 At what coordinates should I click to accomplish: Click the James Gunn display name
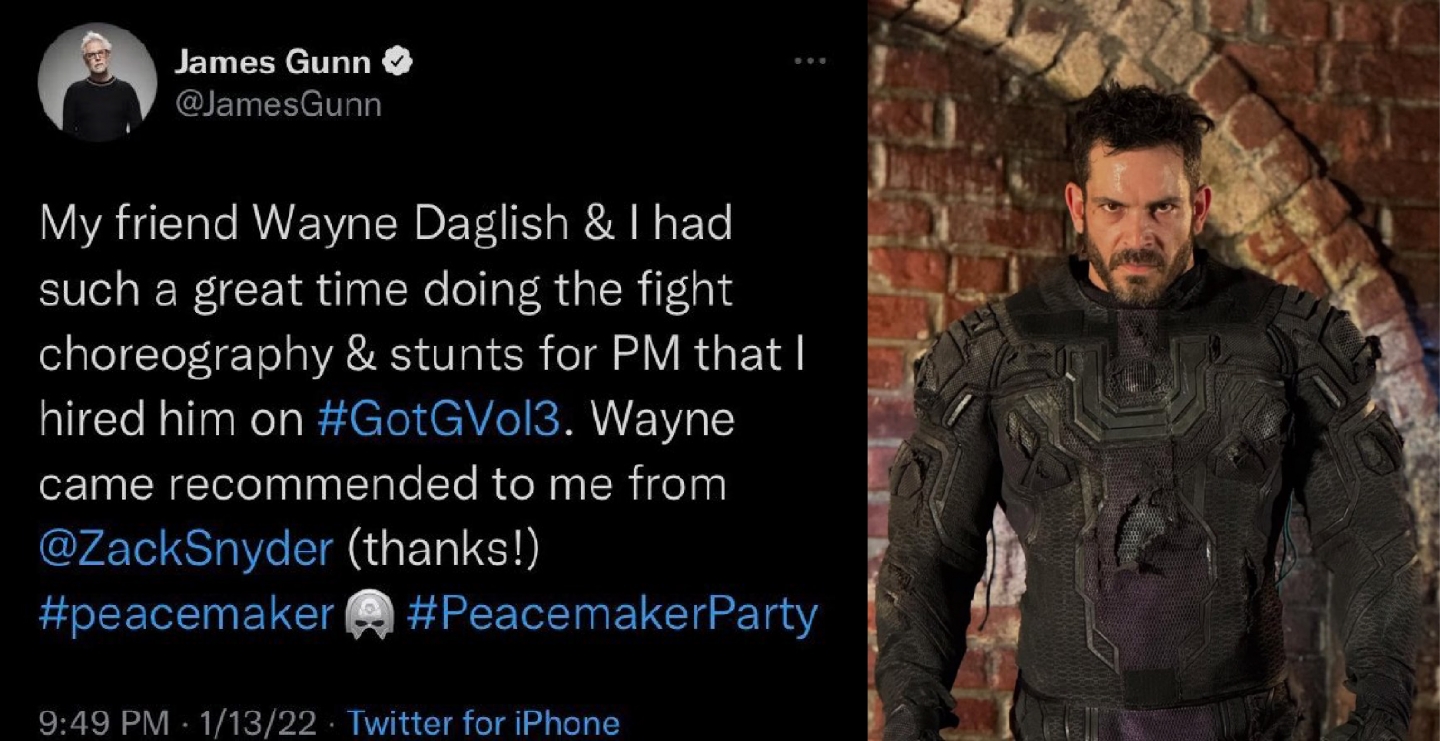(x=272, y=63)
